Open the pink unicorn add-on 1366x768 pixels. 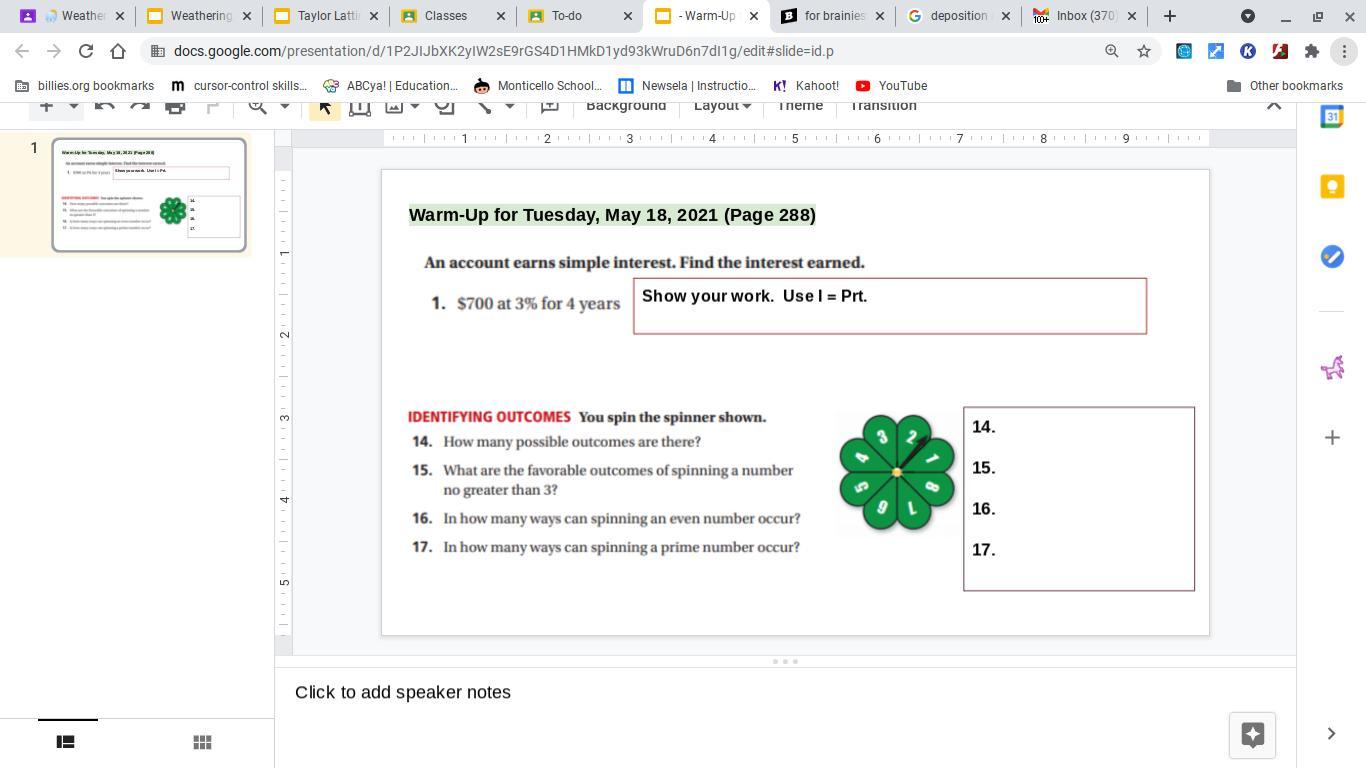(1332, 367)
